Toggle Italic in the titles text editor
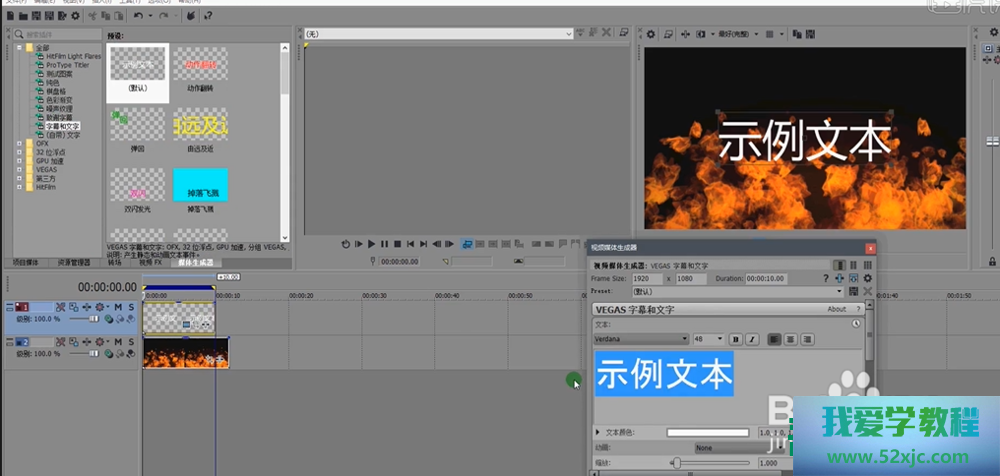 tap(752, 339)
